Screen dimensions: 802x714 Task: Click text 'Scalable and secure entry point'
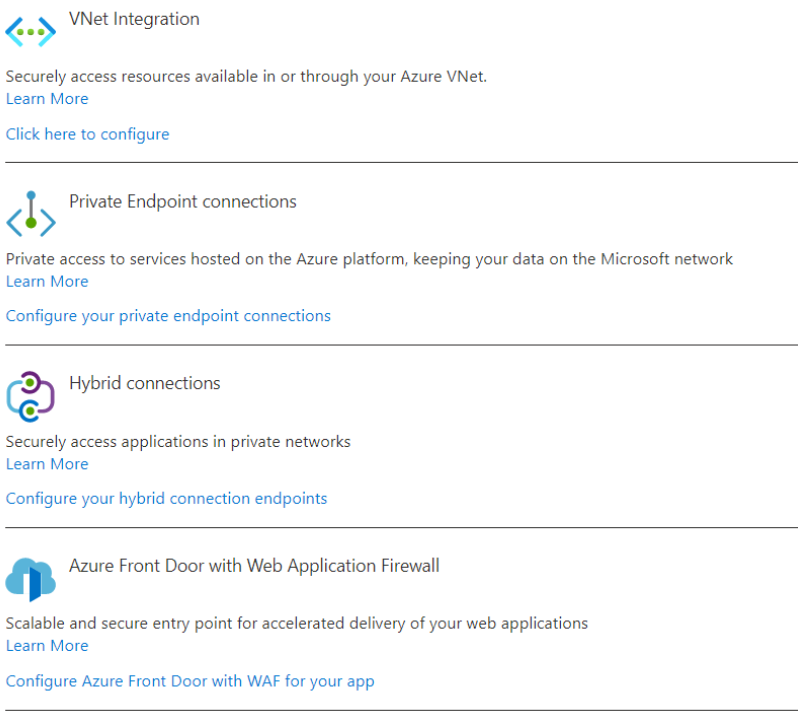pos(120,623)
